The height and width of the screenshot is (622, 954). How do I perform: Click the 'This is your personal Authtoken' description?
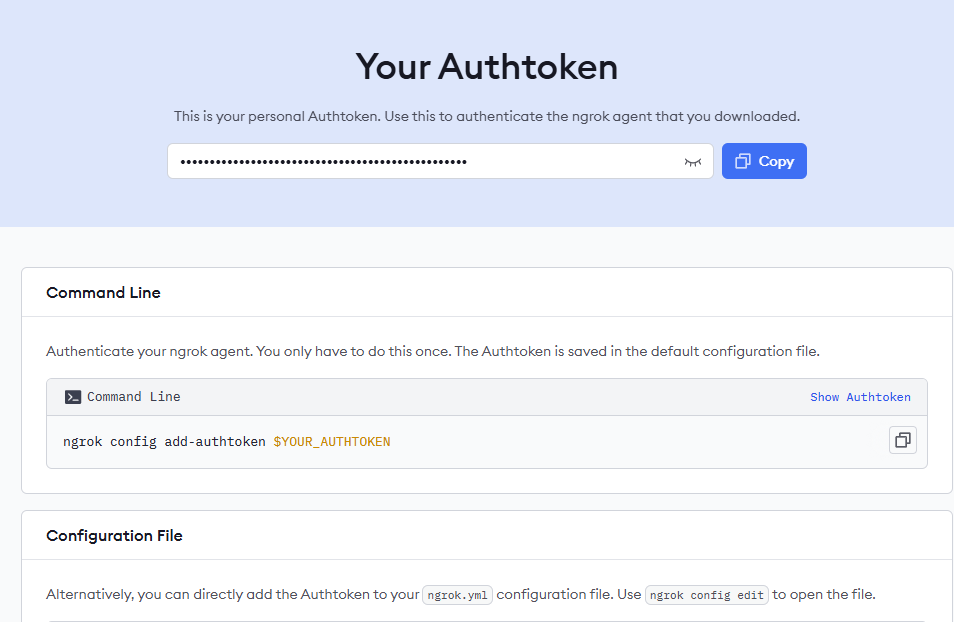pos(487,116)
